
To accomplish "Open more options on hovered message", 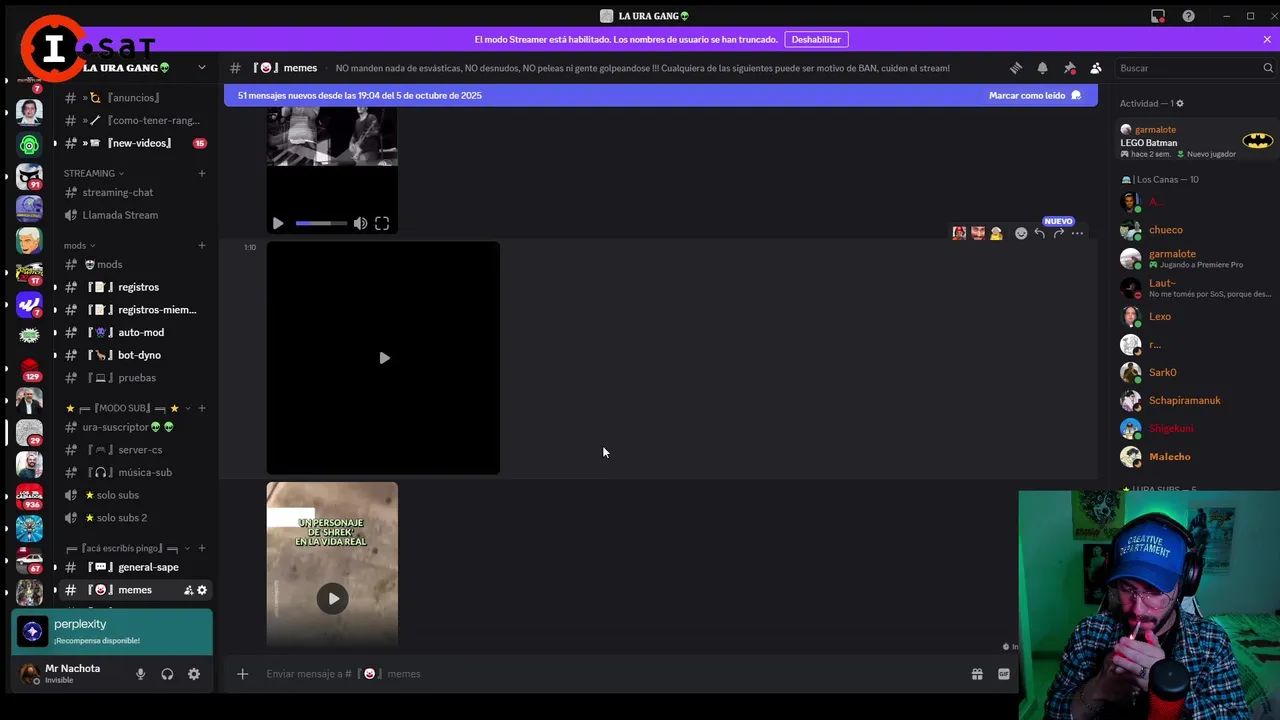I will 1077,233.
